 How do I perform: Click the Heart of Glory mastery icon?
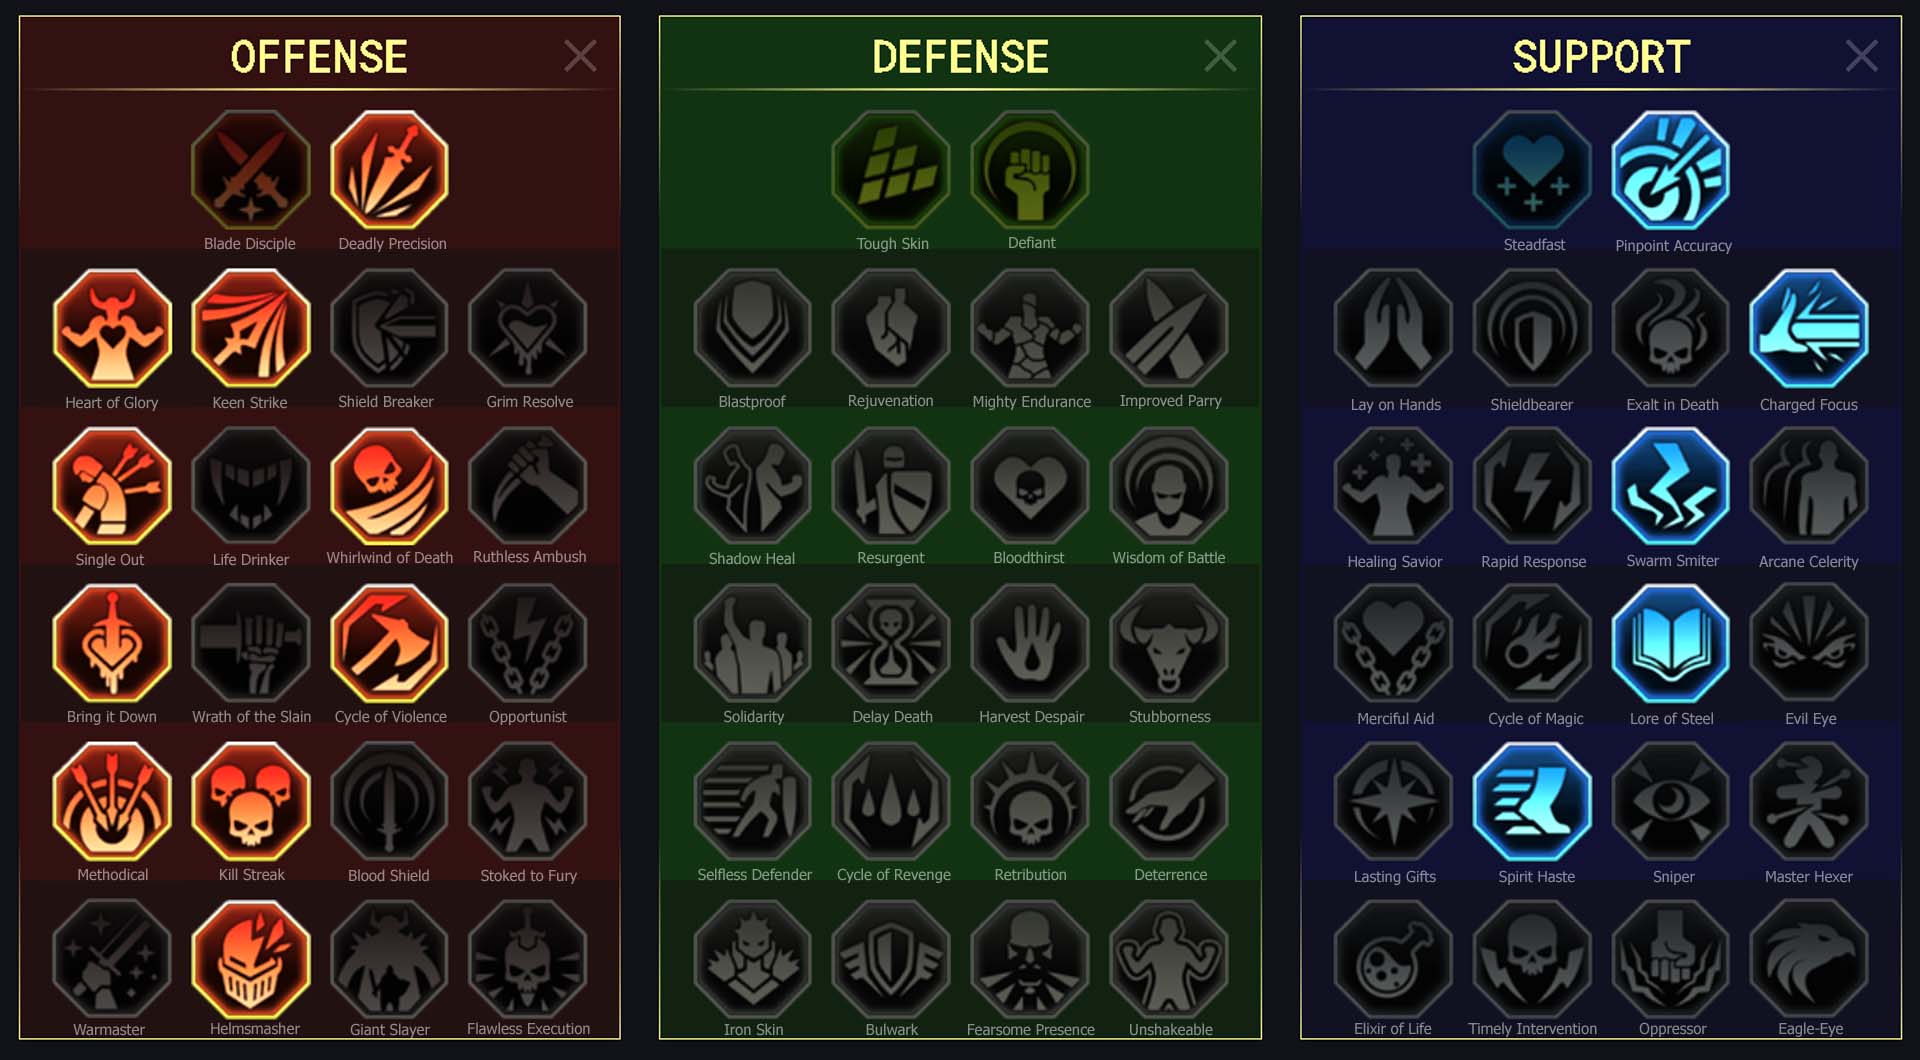pyautogui.click(x=112, y=328)
